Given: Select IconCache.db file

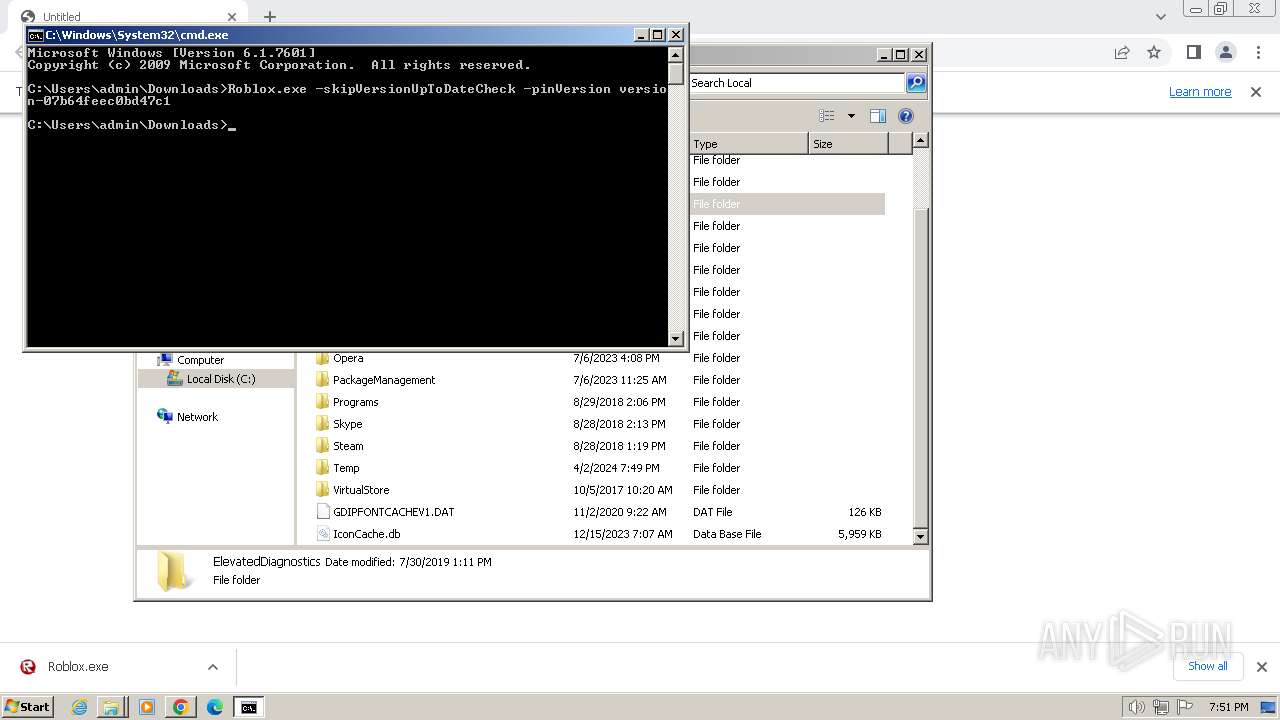Looking at the screenshot, I should coord(366,534).
